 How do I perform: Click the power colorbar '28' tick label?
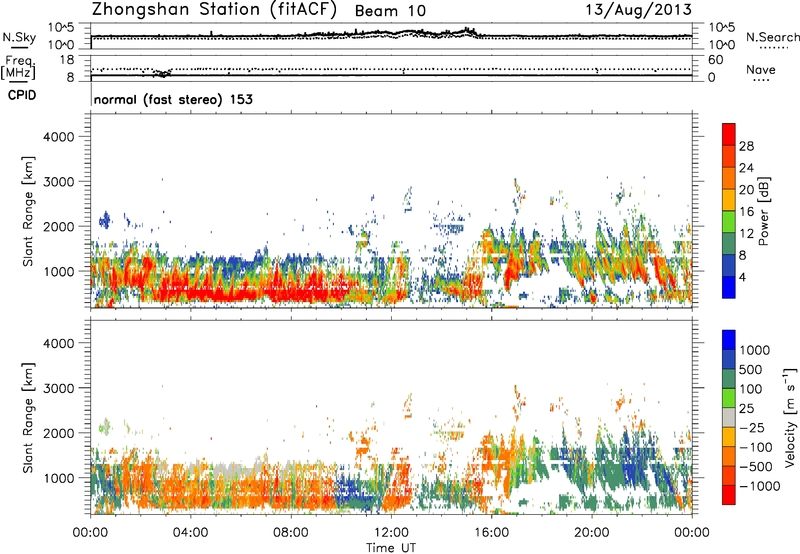[746, 146]
